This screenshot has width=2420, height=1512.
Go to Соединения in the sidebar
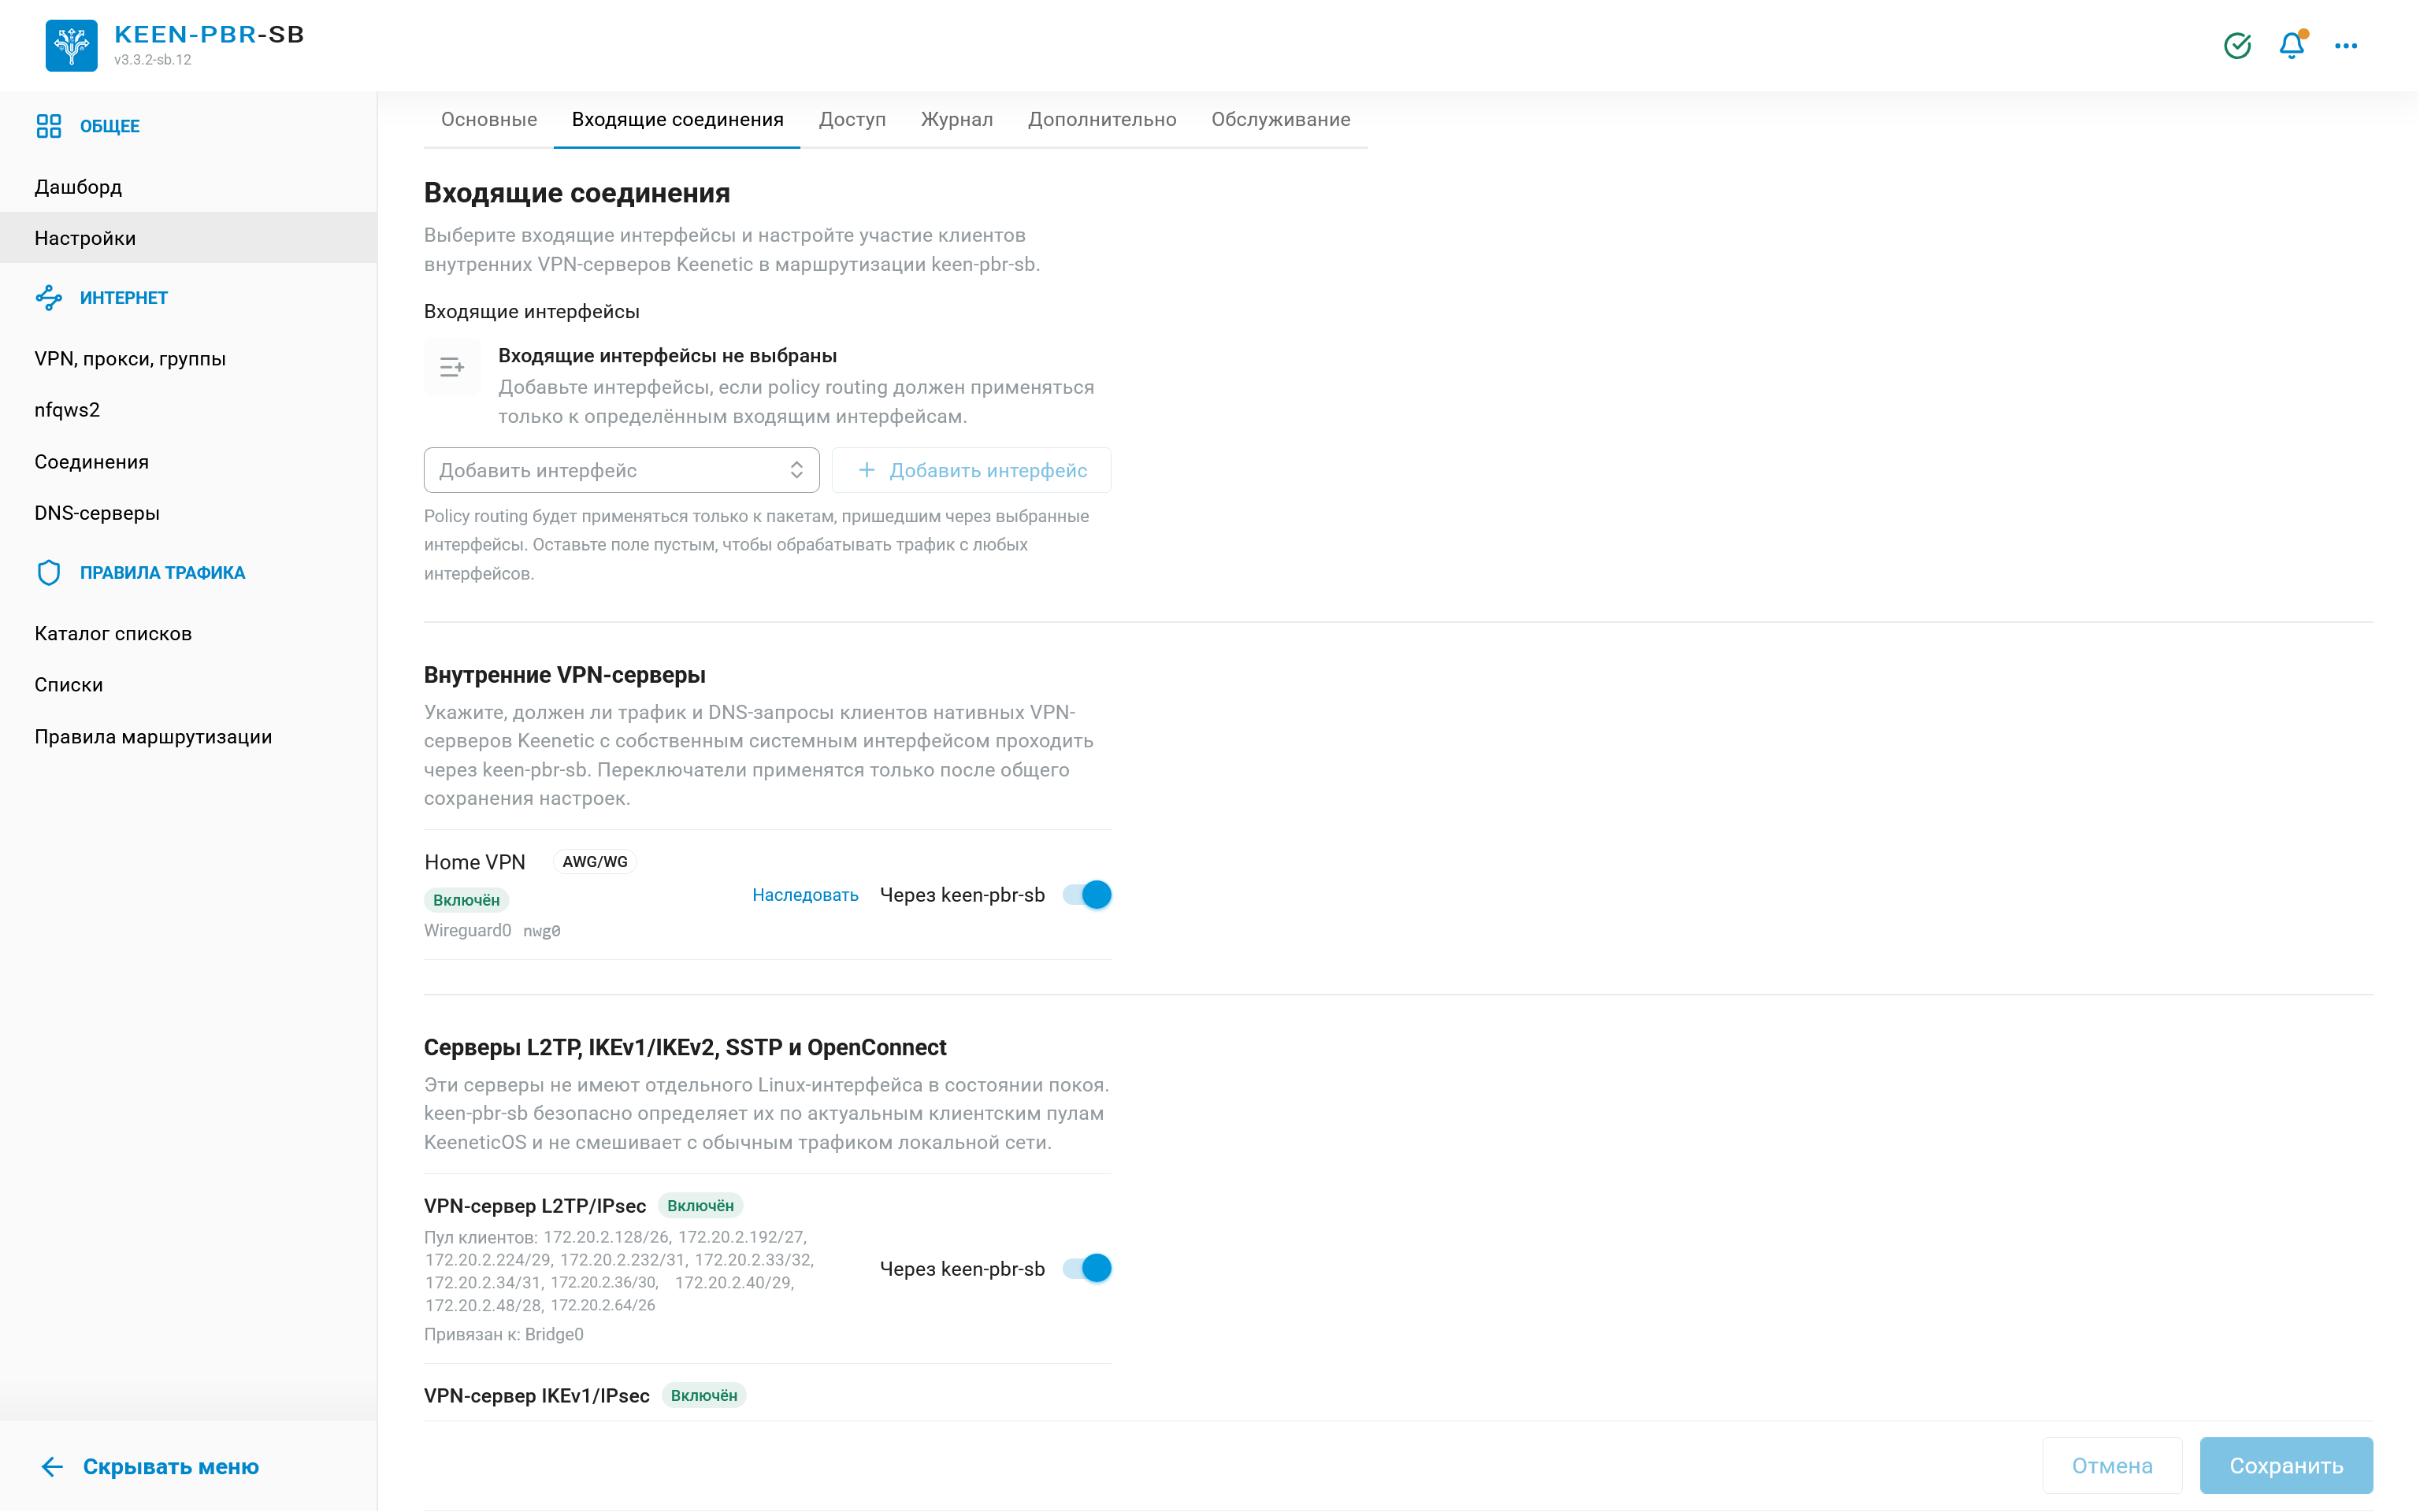[188, 461]
